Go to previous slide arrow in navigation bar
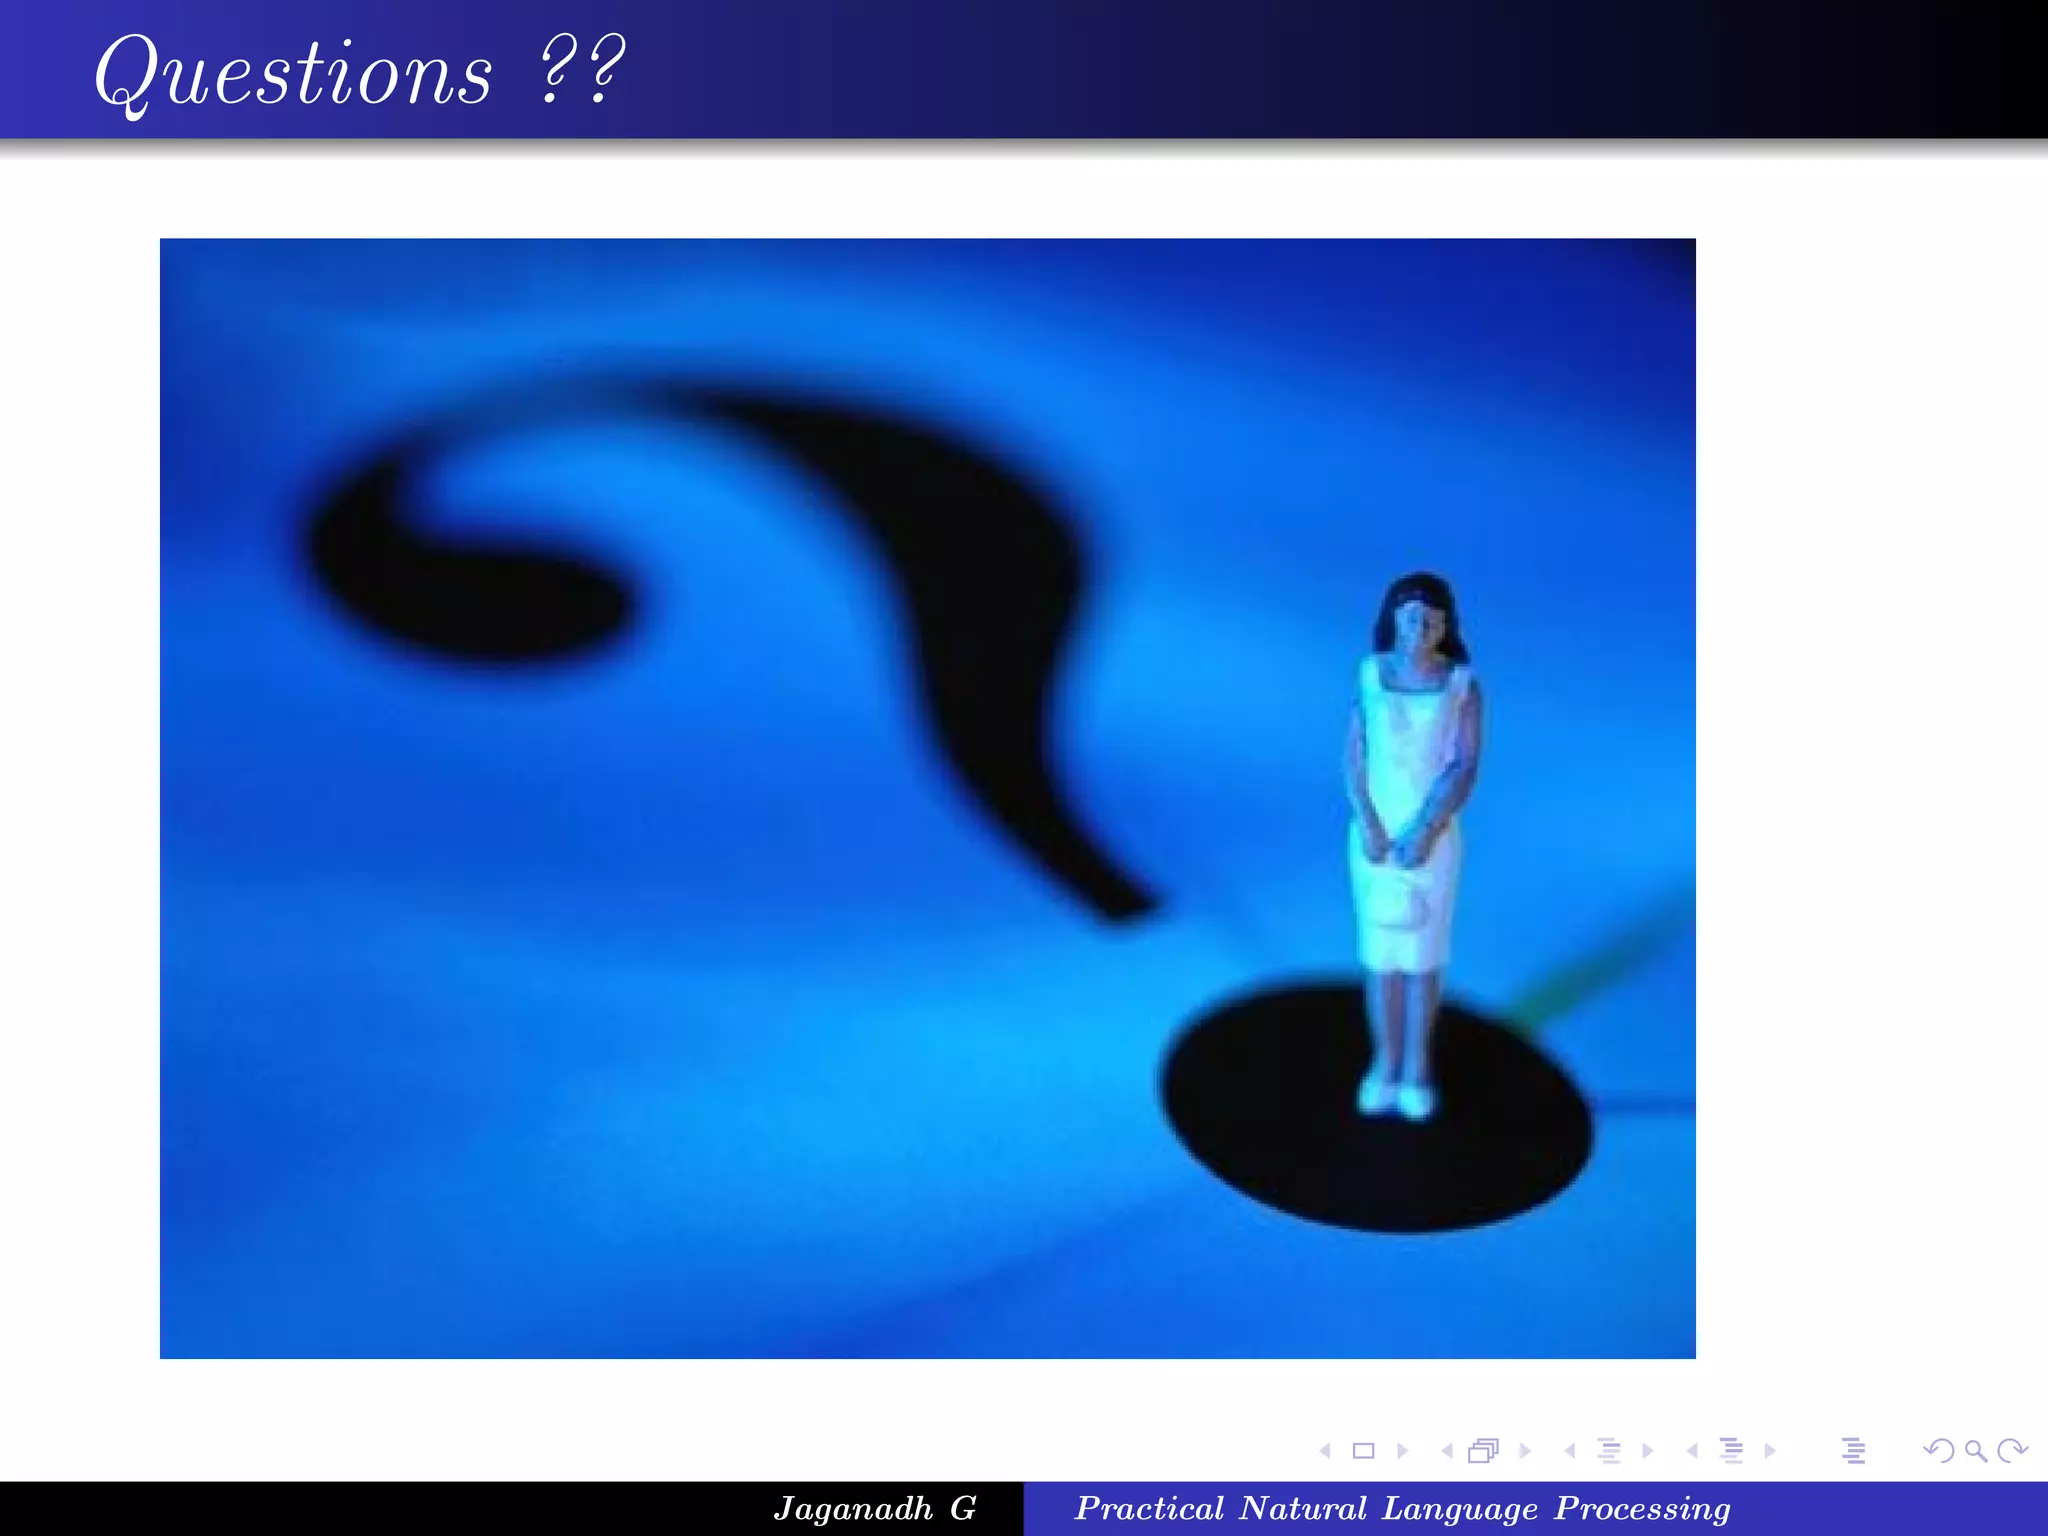 (x=1325, y=1451)
